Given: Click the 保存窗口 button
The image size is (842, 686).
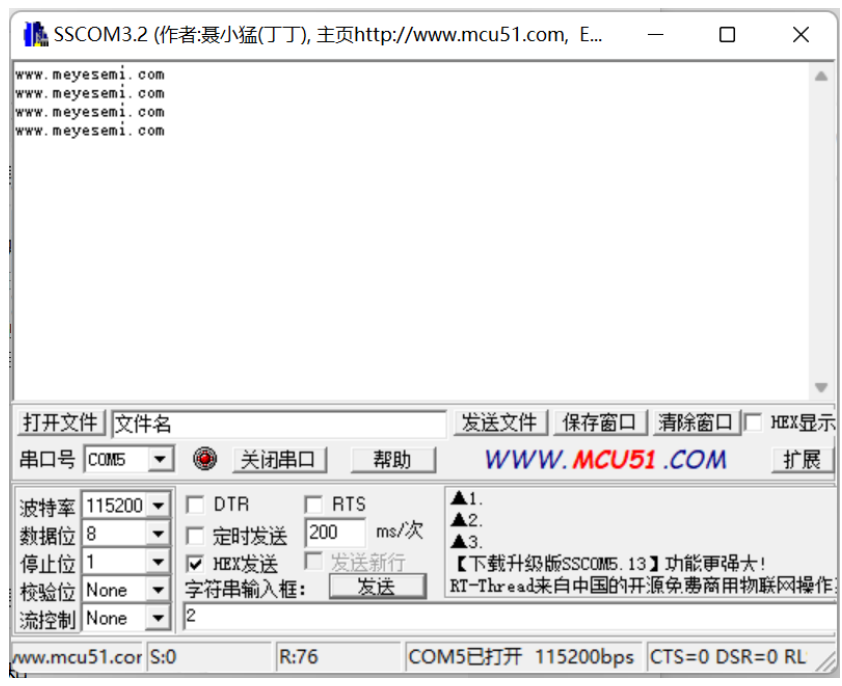Looking at the screenshot, I should (599, 423).
